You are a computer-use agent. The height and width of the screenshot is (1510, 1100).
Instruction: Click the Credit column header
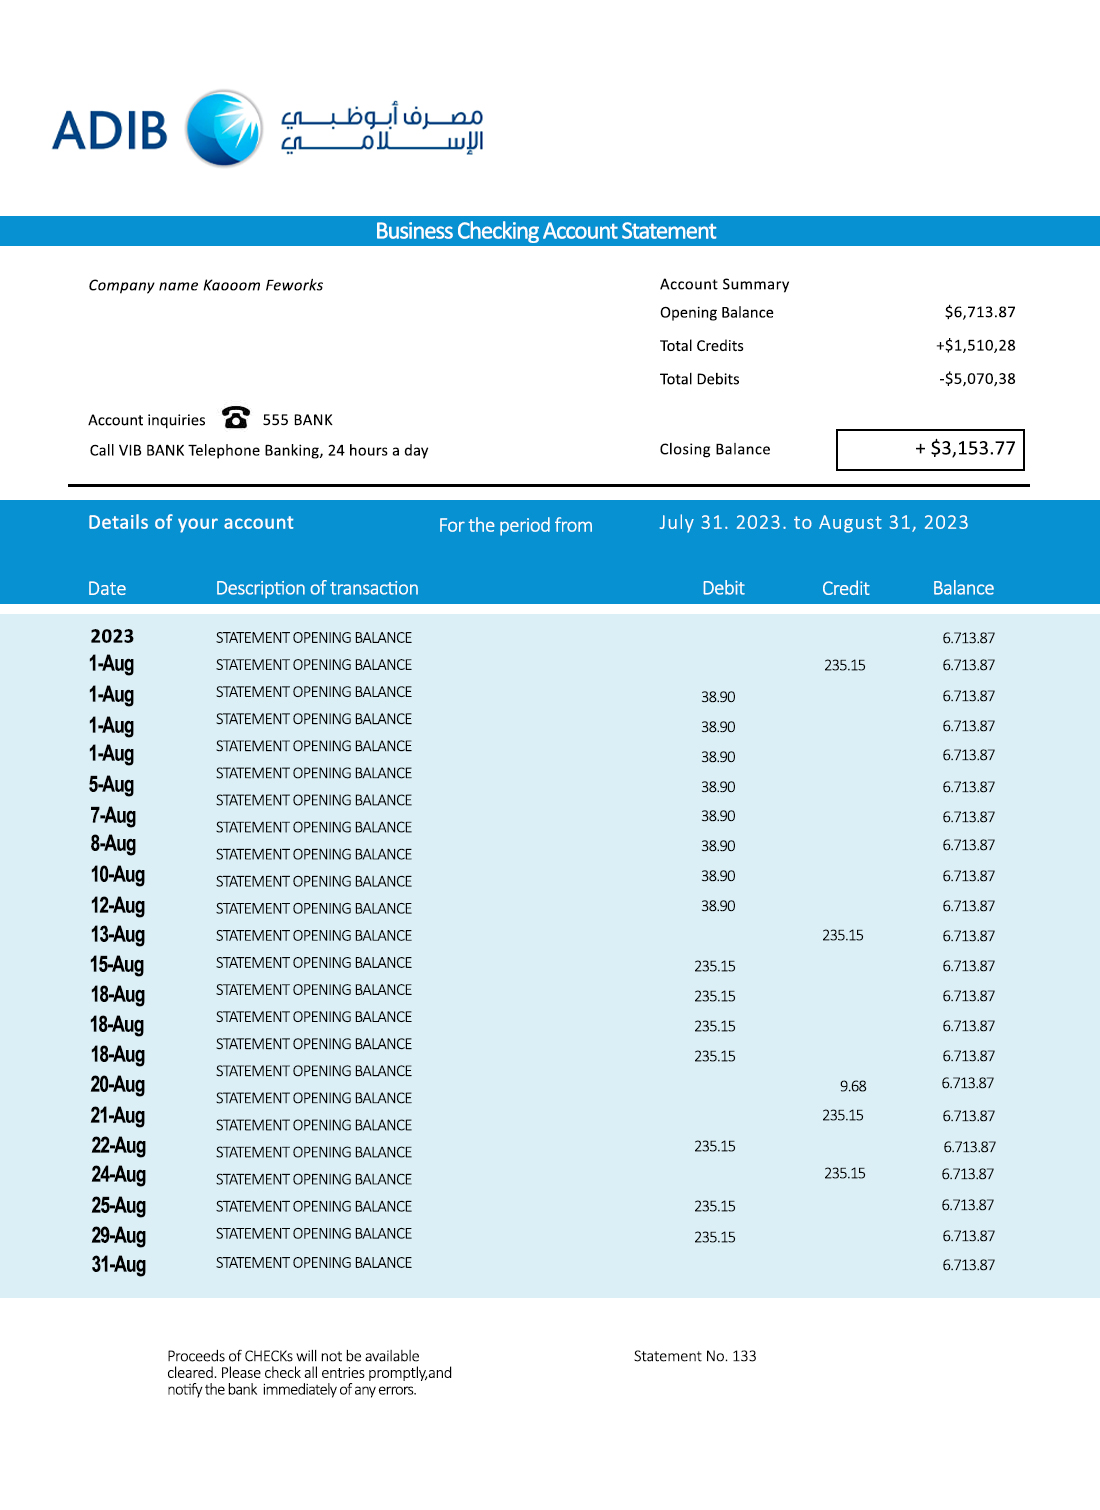845,588
